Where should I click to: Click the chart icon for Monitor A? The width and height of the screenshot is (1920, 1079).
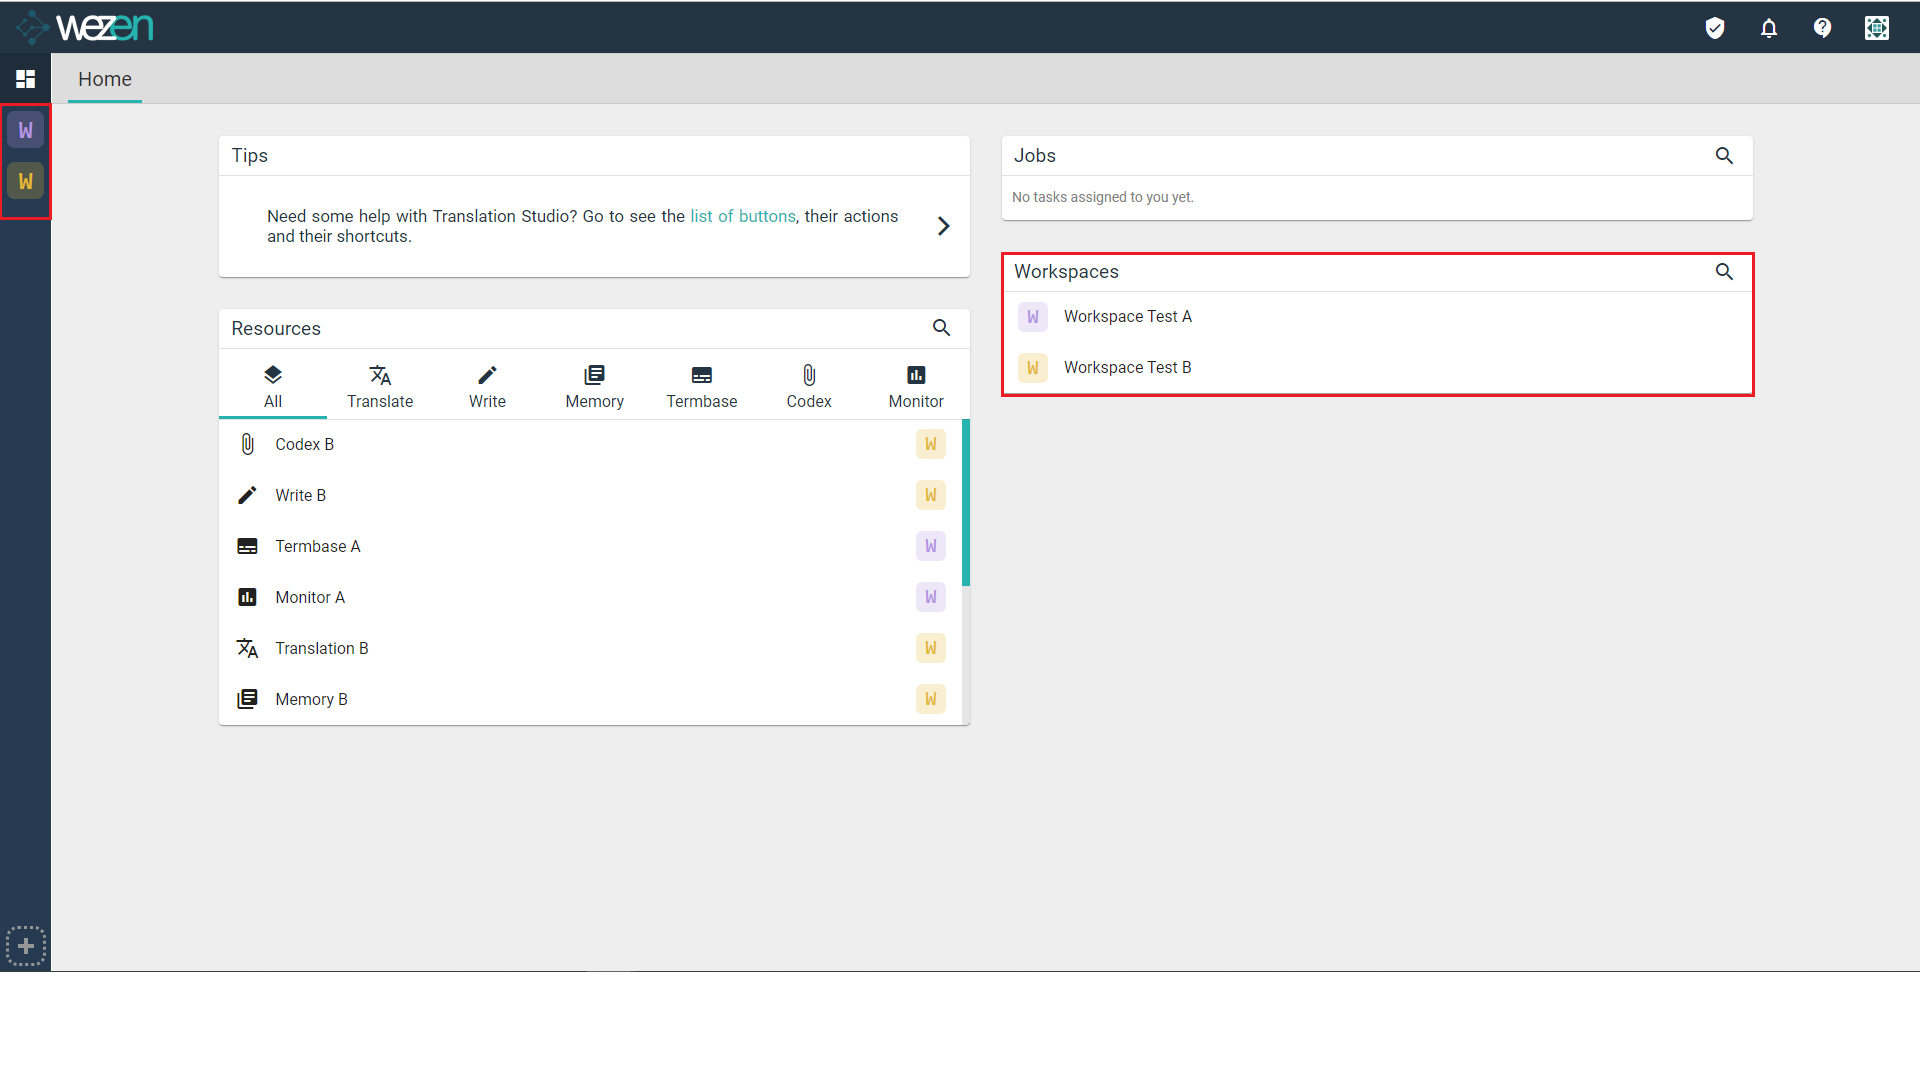click(247, 597)
